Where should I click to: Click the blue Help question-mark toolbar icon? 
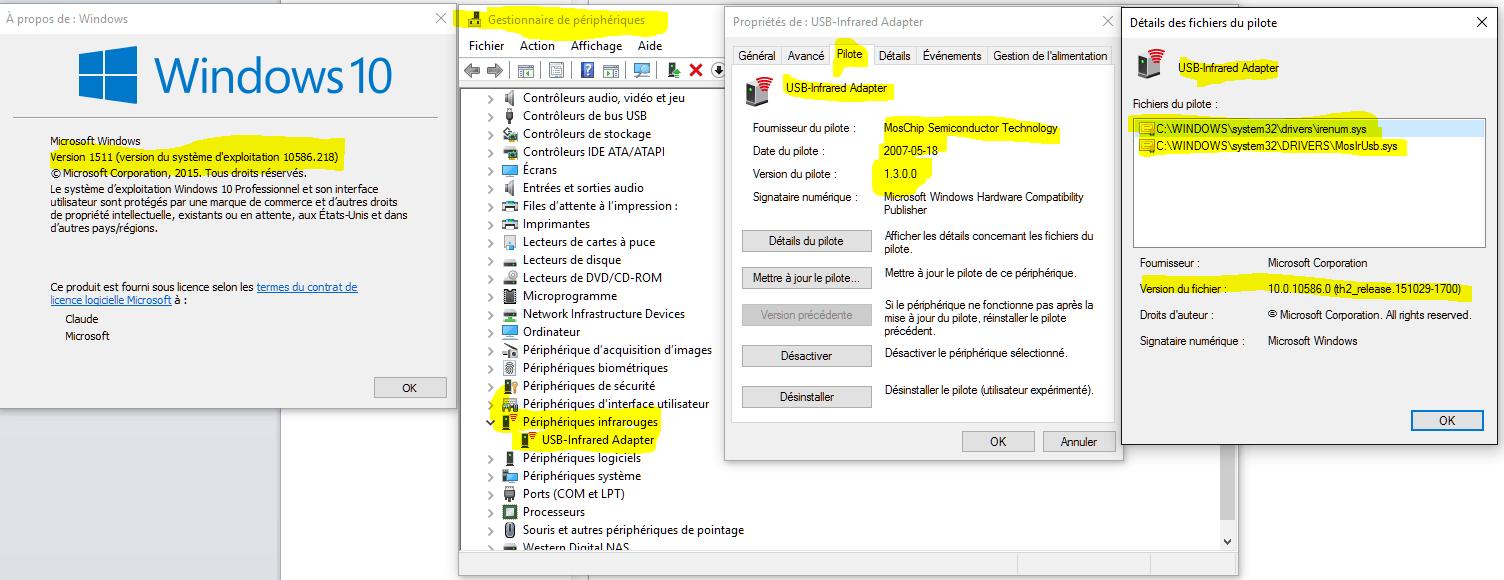[588, 70]
